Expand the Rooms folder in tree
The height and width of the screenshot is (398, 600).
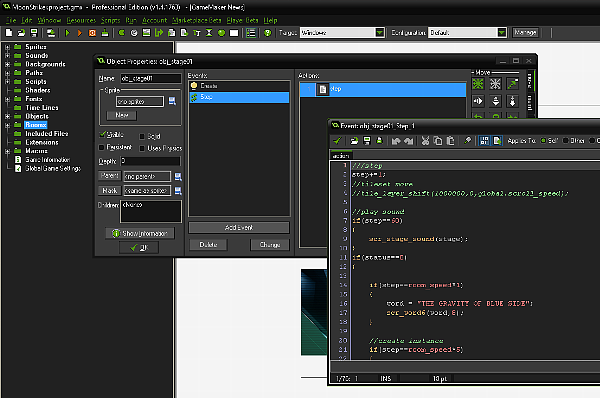7,125
